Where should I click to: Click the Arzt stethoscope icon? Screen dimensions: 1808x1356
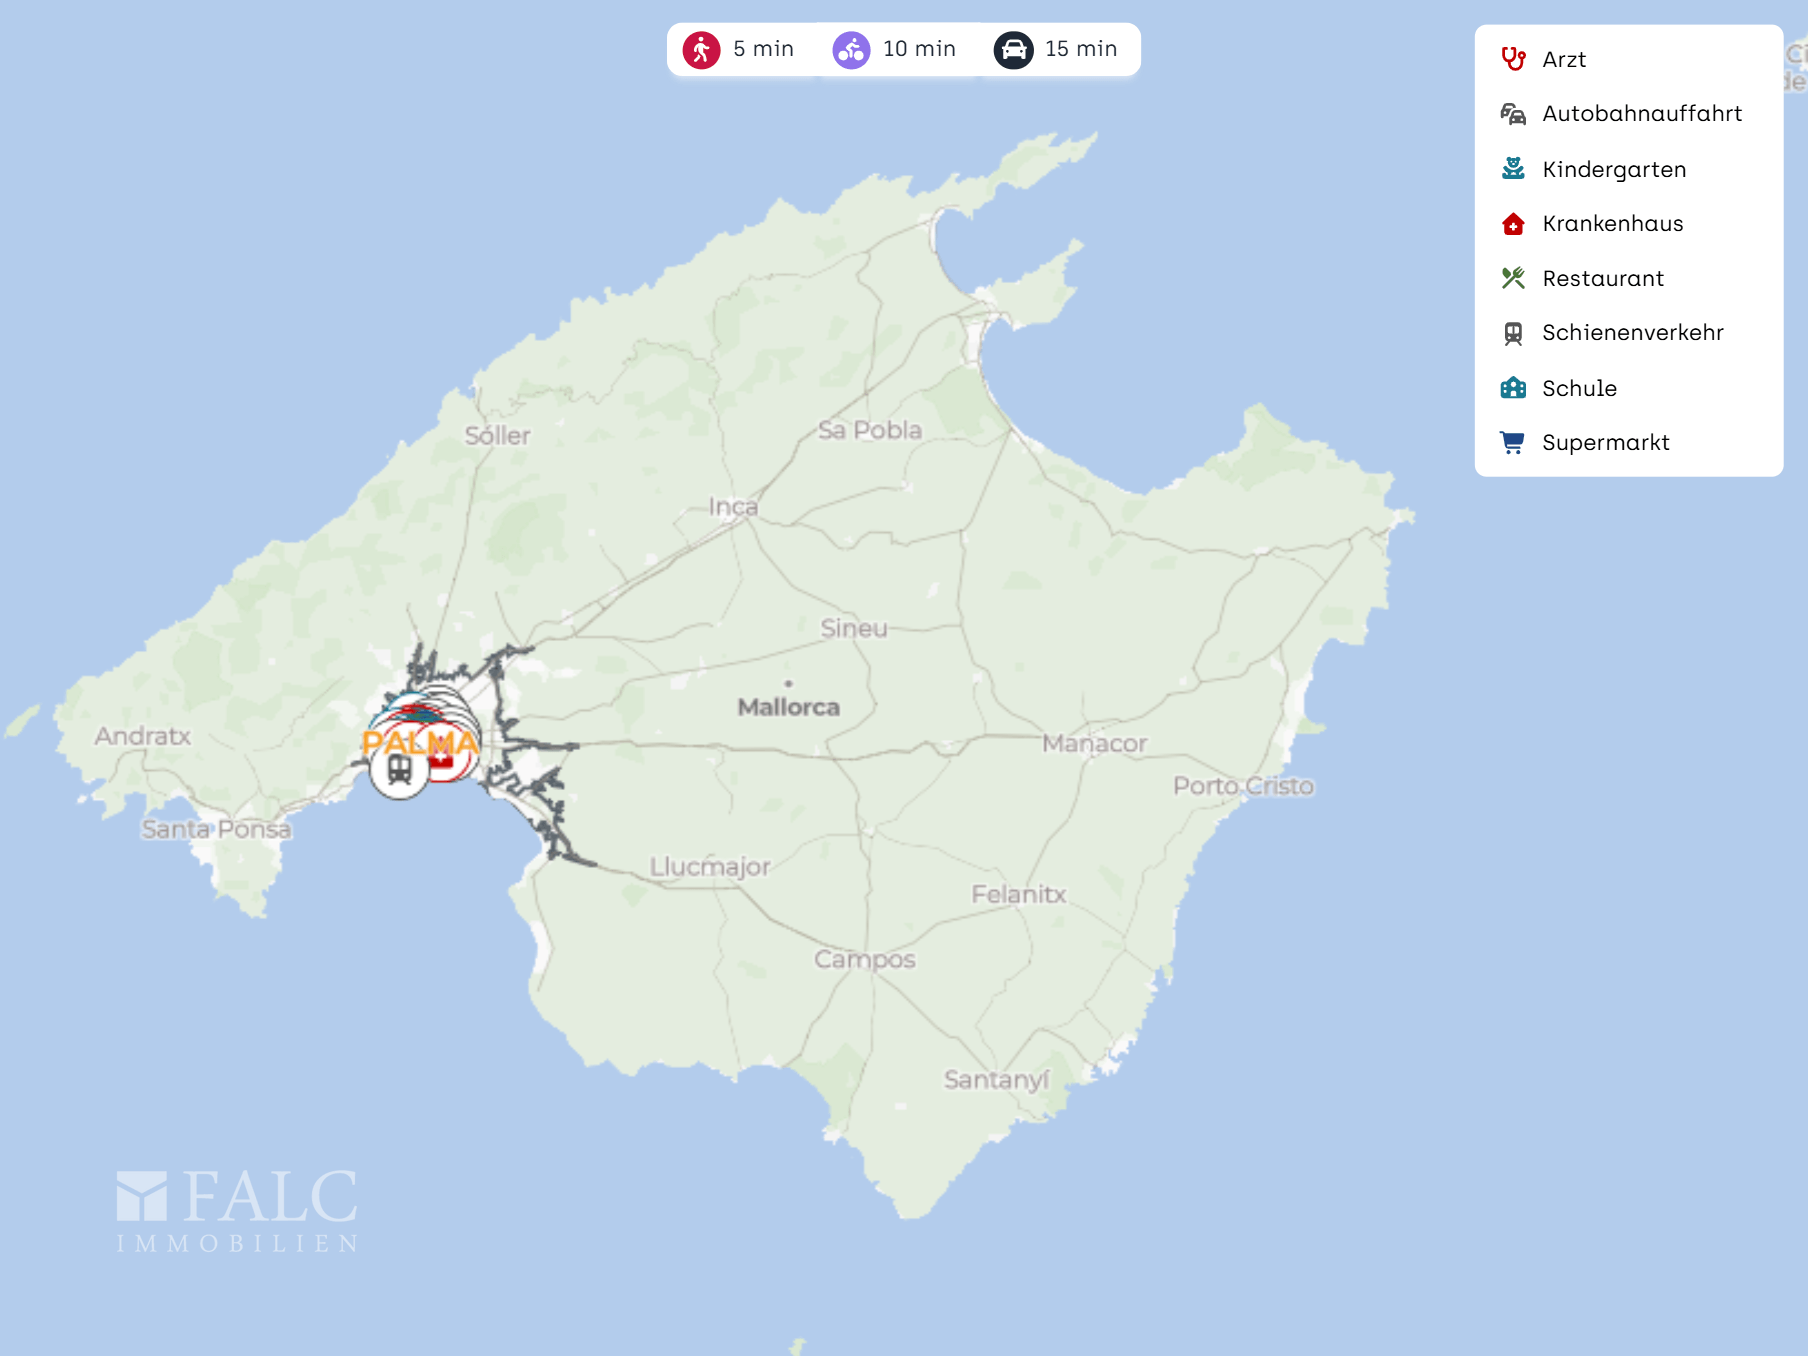click(1513, 59)
